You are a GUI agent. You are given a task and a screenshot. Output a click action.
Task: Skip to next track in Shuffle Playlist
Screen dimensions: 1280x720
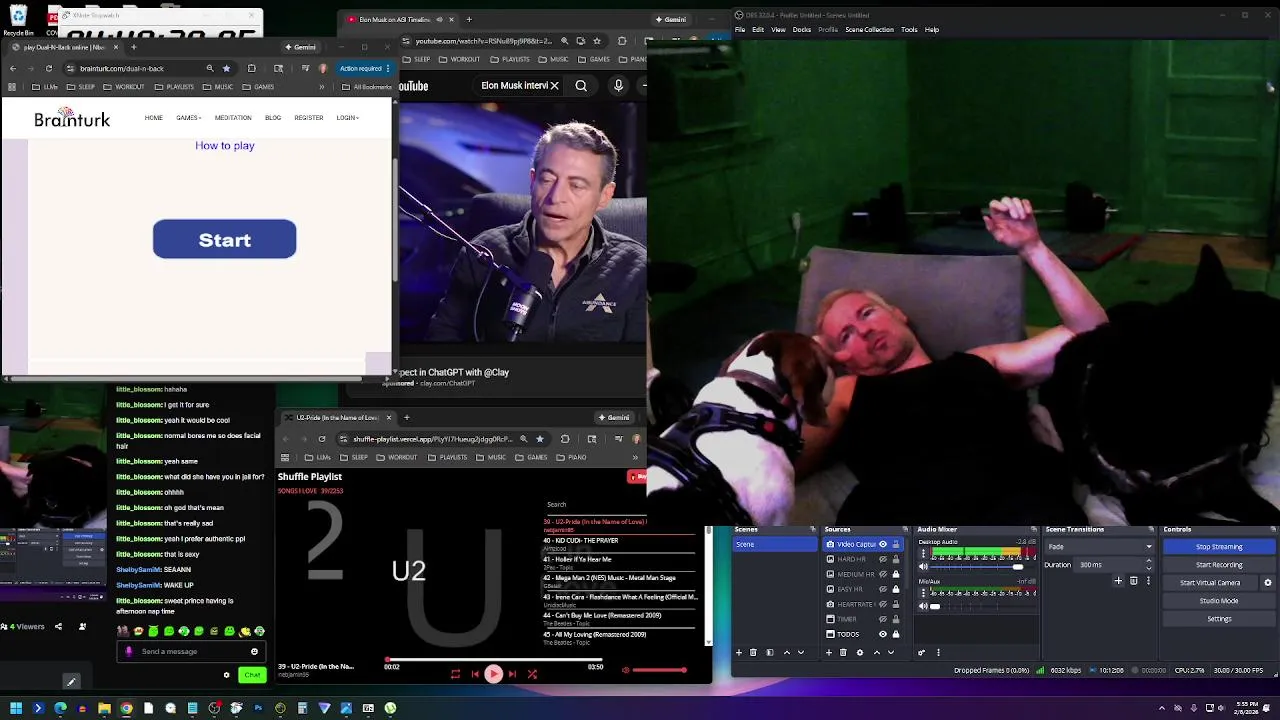pos(512,674)
